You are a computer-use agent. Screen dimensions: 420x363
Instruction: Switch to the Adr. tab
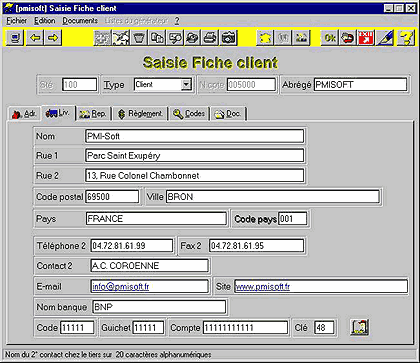(x=24, y=114)
